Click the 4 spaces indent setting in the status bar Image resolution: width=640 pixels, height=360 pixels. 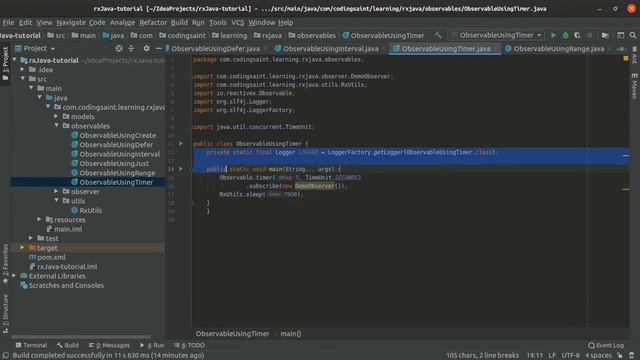pyautogui.click(x=599, y=355)
